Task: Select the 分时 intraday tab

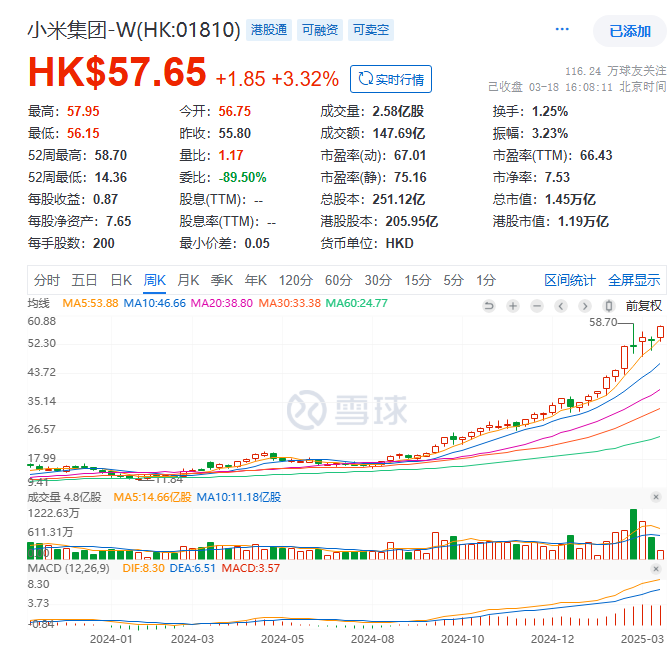Action: [47, 280]
